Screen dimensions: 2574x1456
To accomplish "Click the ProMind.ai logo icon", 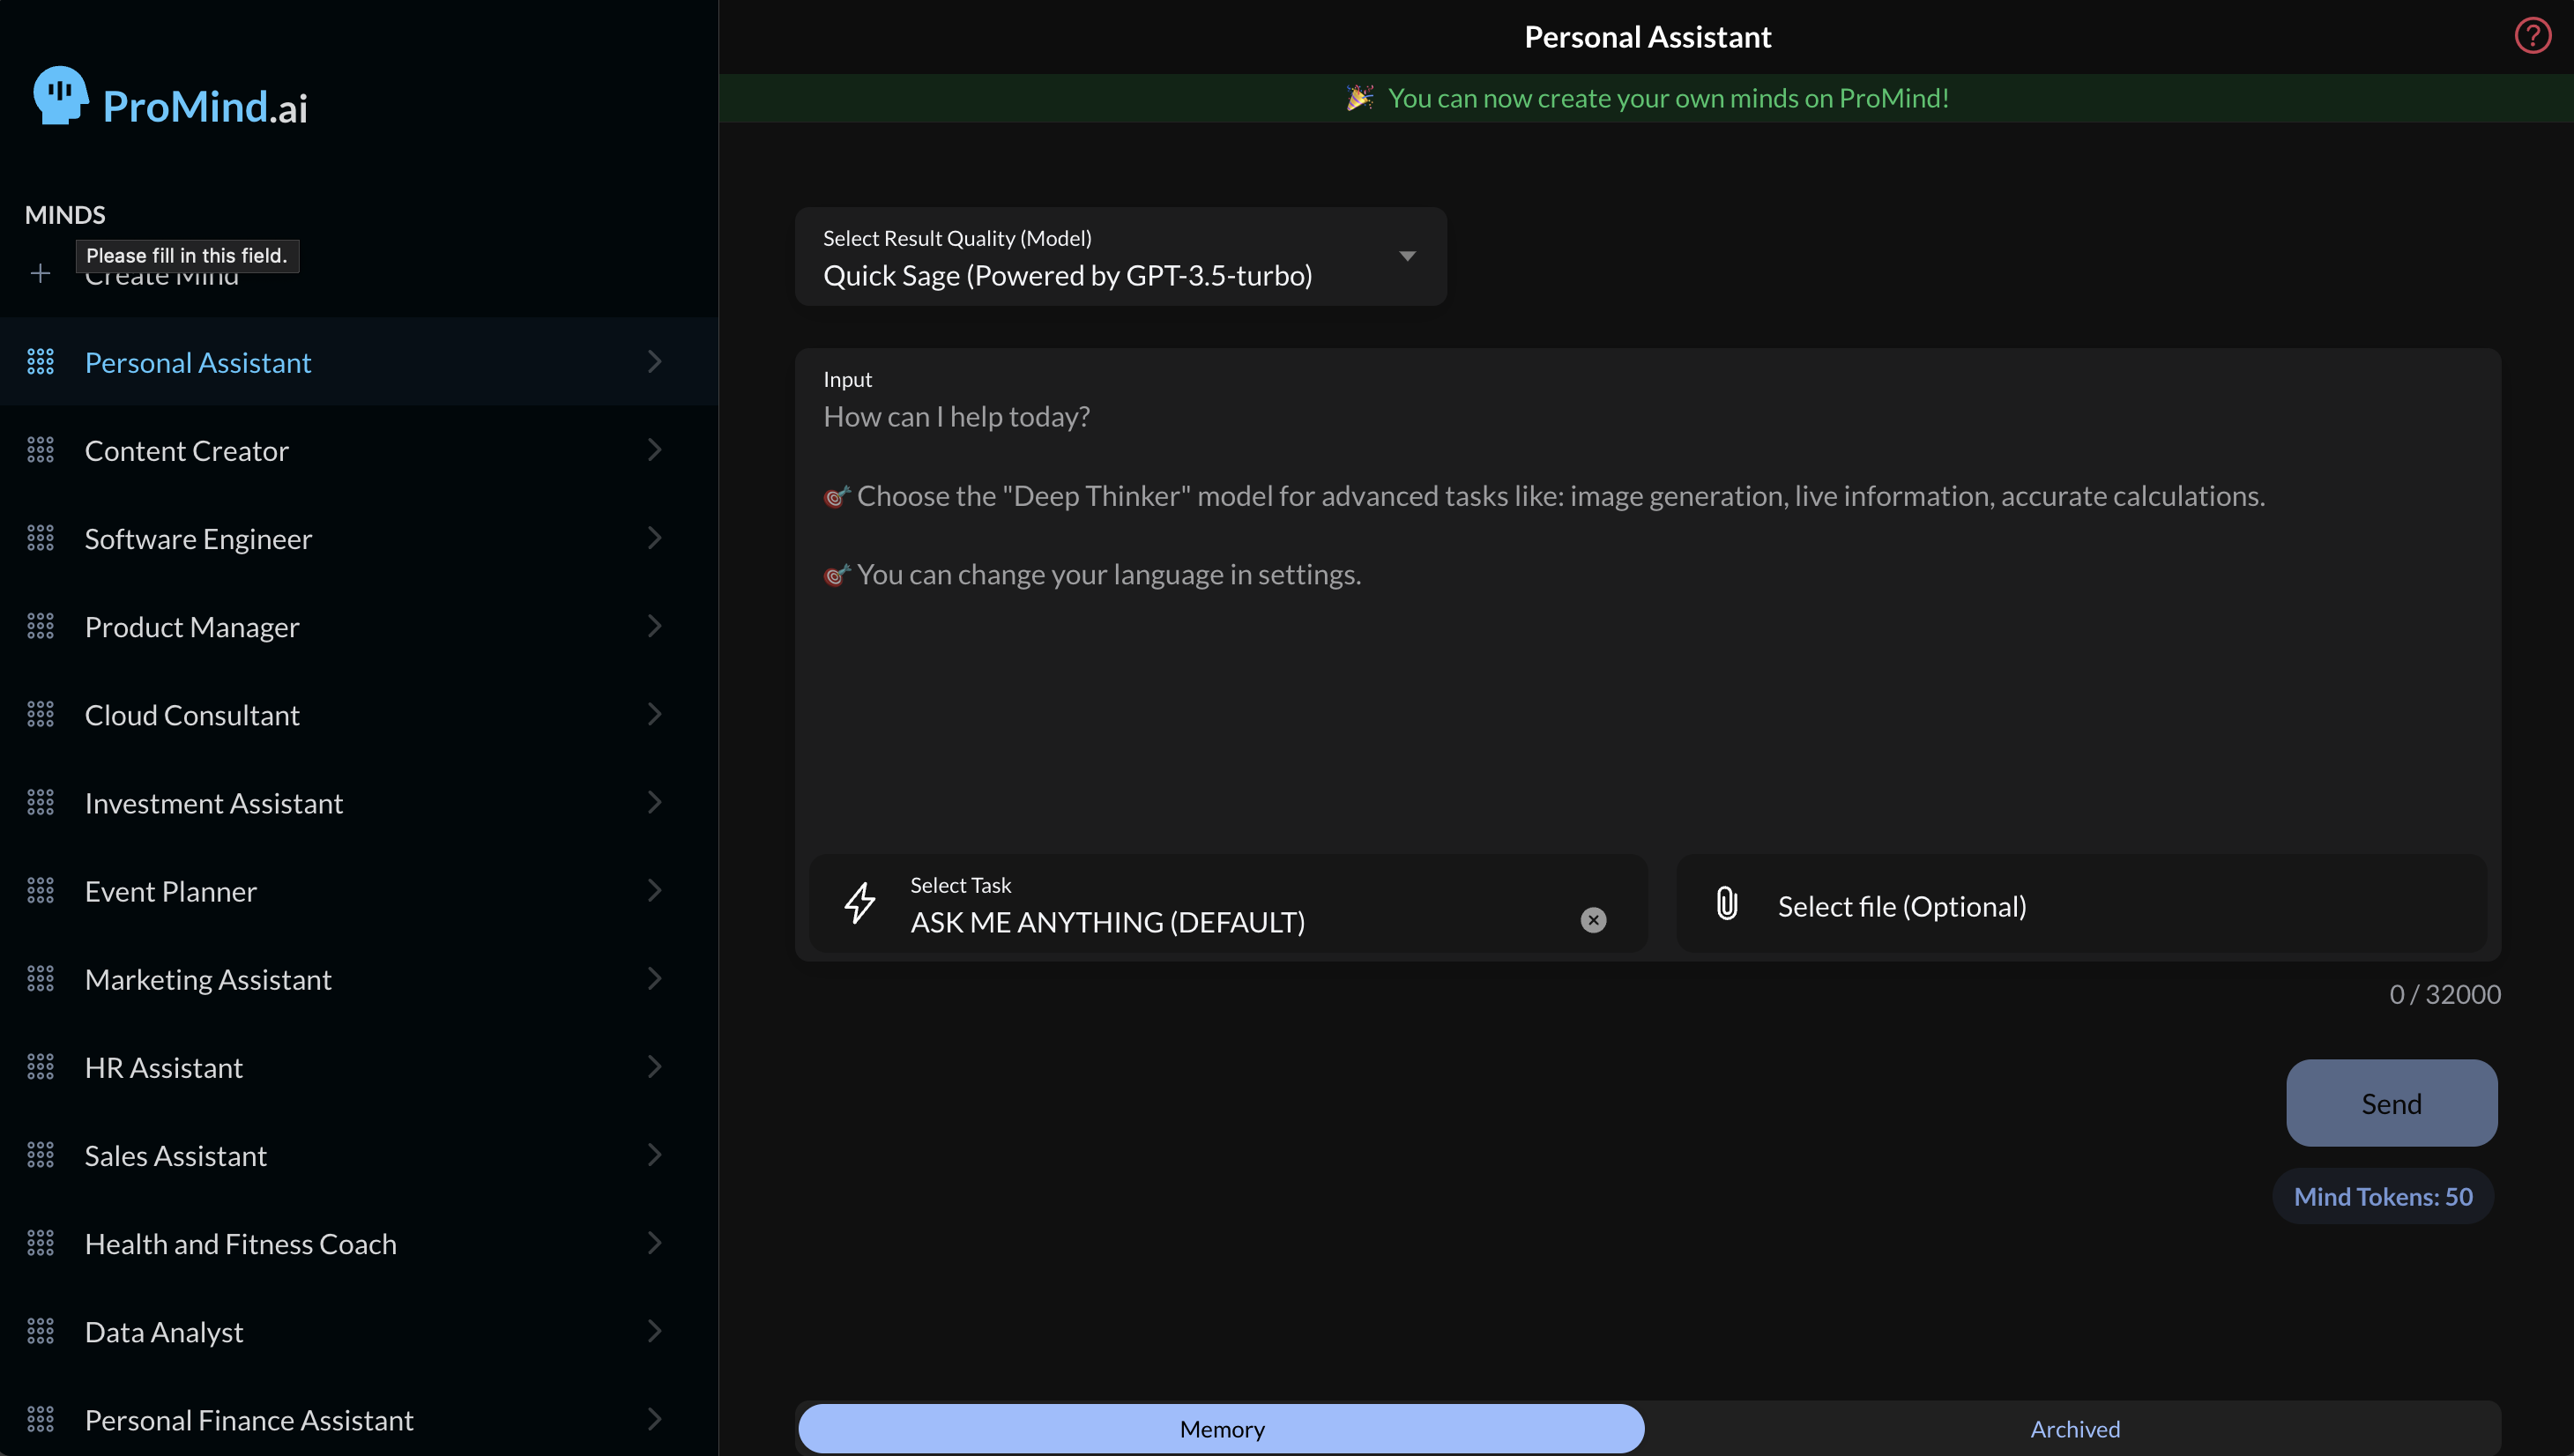I will [x=58, y=95].
